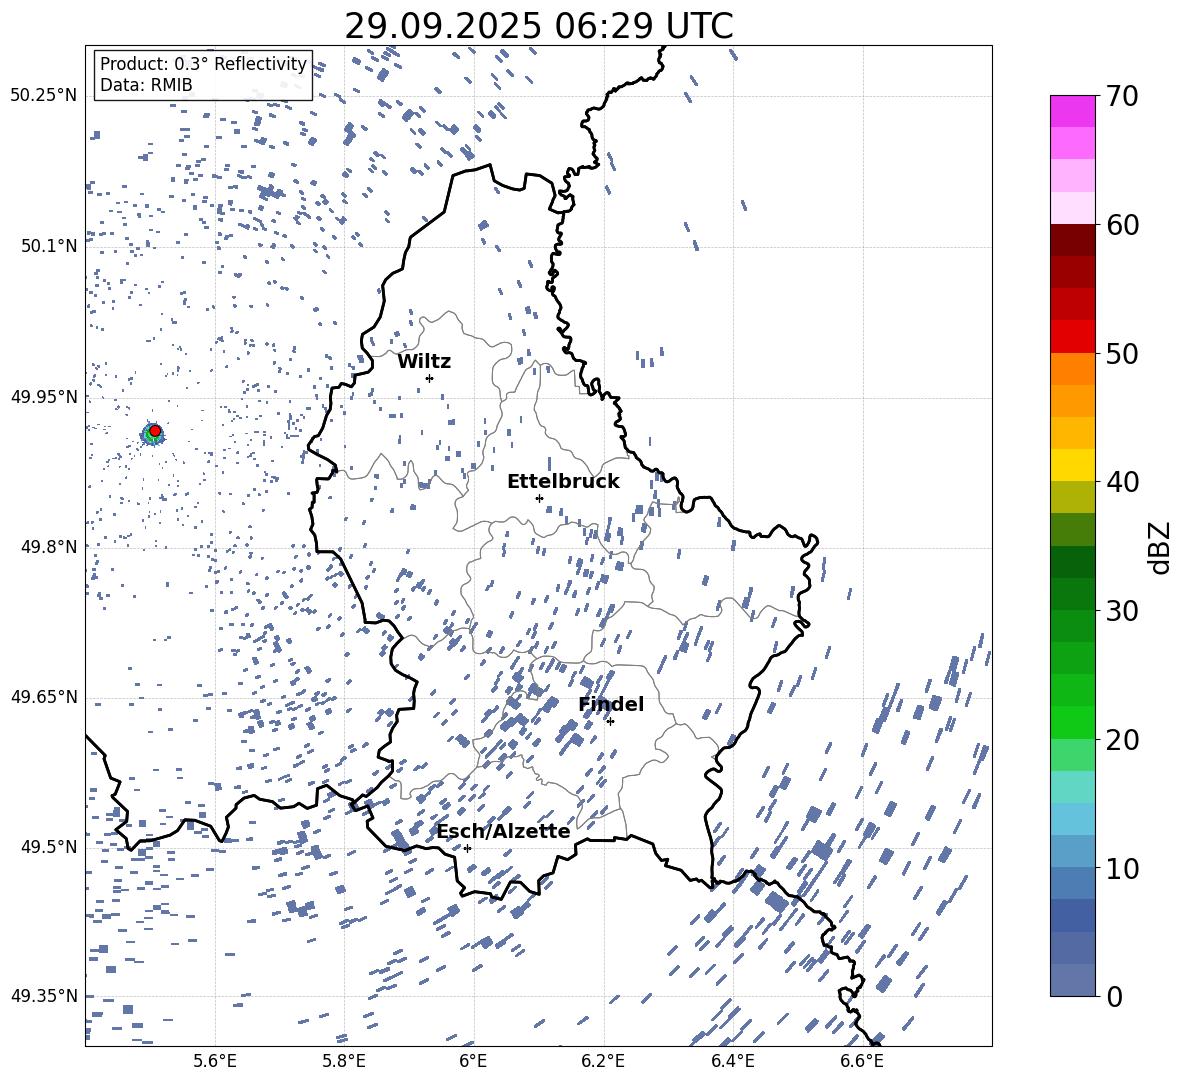Screen dimensions: 1184x1081
Task: Select the Findel city label
Action: (611, 704)
